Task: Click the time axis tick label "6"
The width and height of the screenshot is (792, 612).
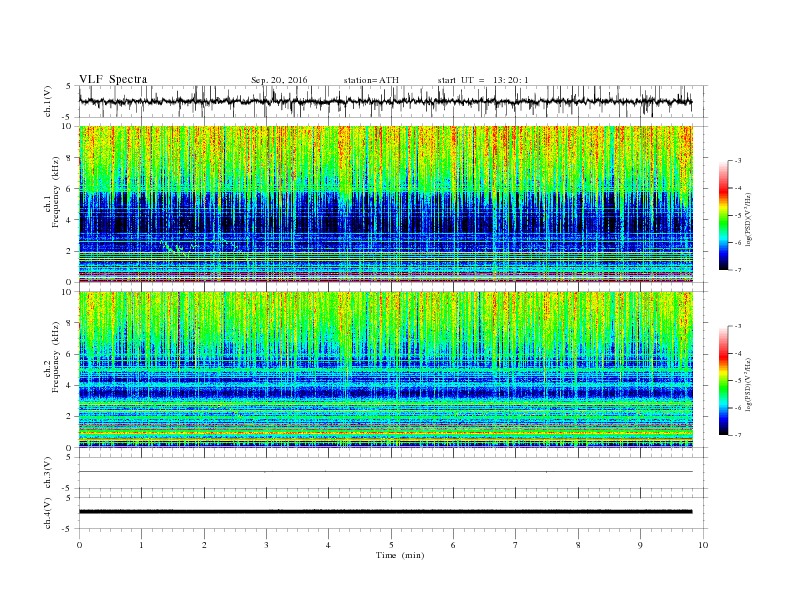Action: coord(453,545)
